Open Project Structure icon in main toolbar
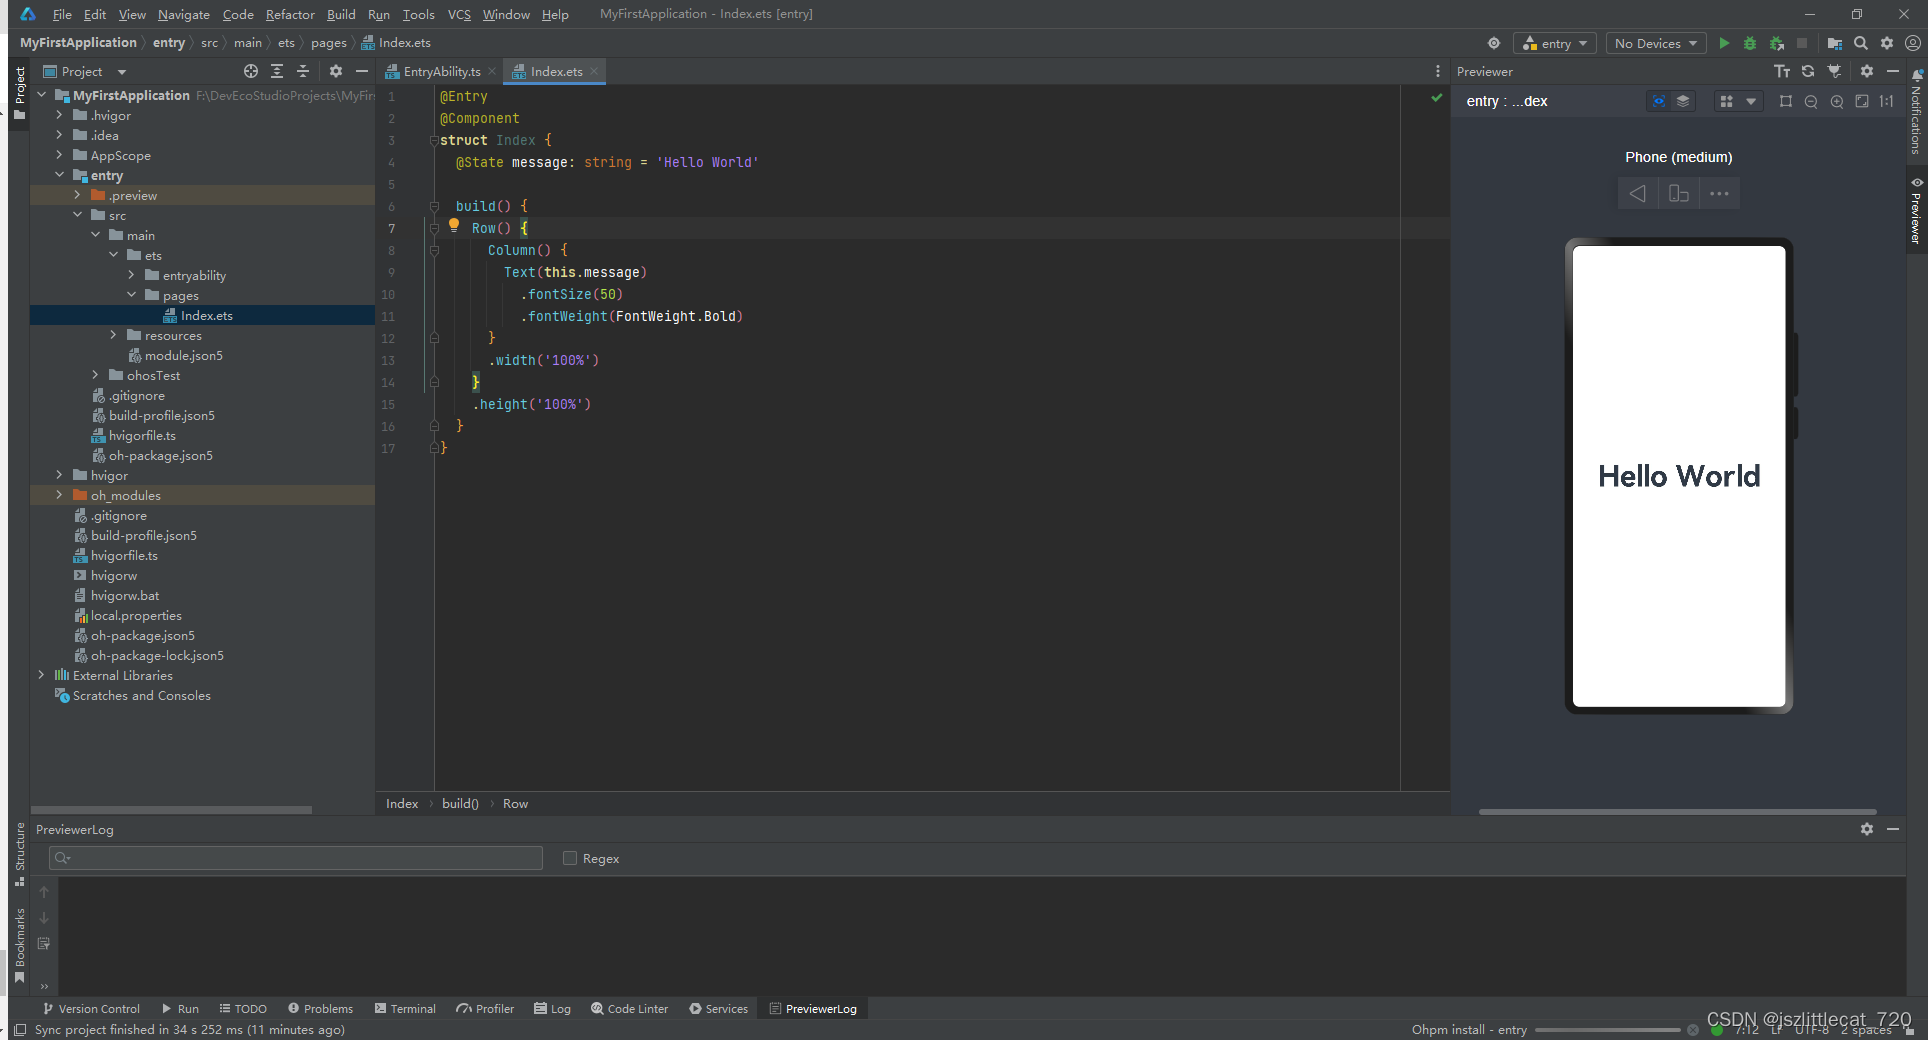The image size is (1928, 1040). [x=1835, y=43]
